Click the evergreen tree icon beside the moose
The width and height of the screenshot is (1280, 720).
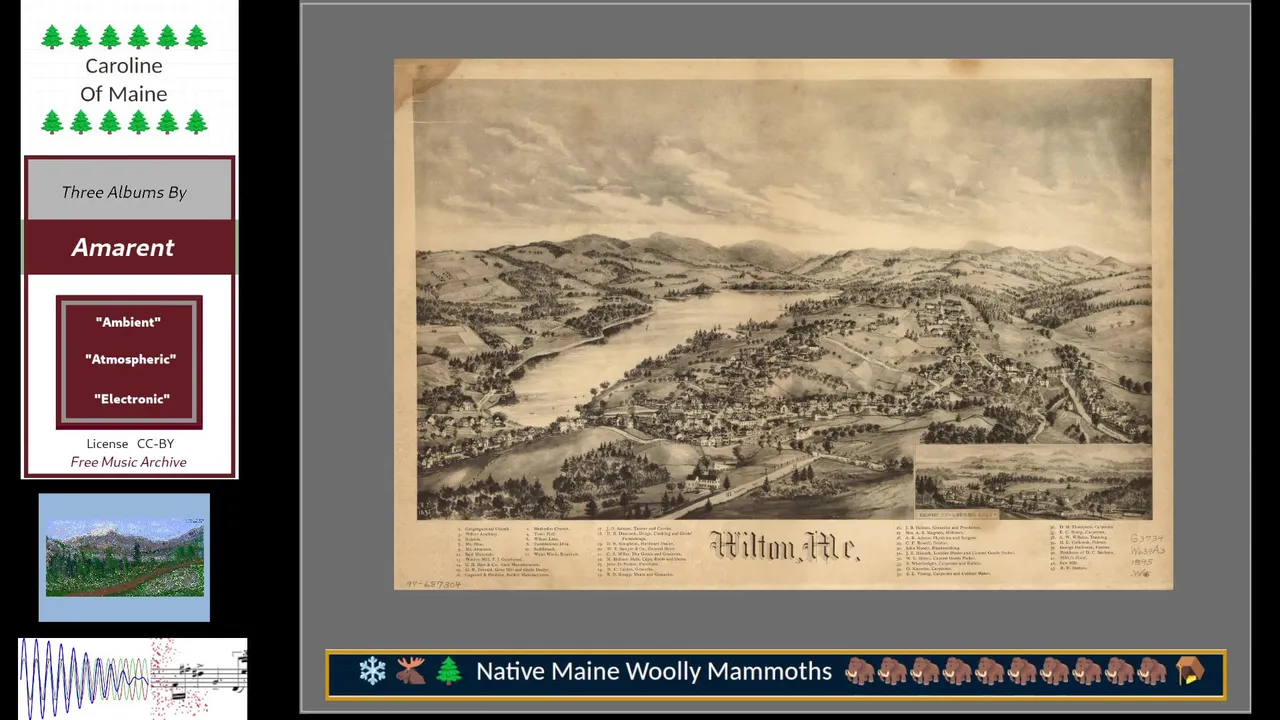pos(448,671)
